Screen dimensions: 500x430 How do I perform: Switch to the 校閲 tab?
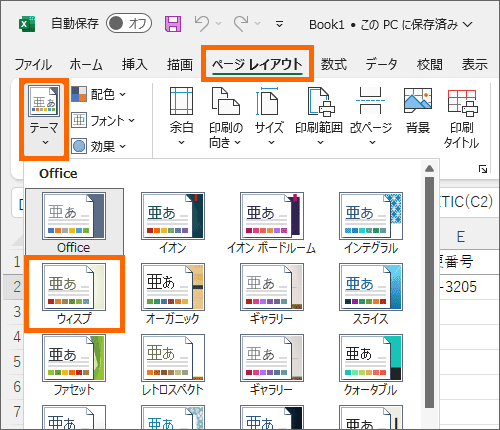pyautogui.click(x=429, y=64)
